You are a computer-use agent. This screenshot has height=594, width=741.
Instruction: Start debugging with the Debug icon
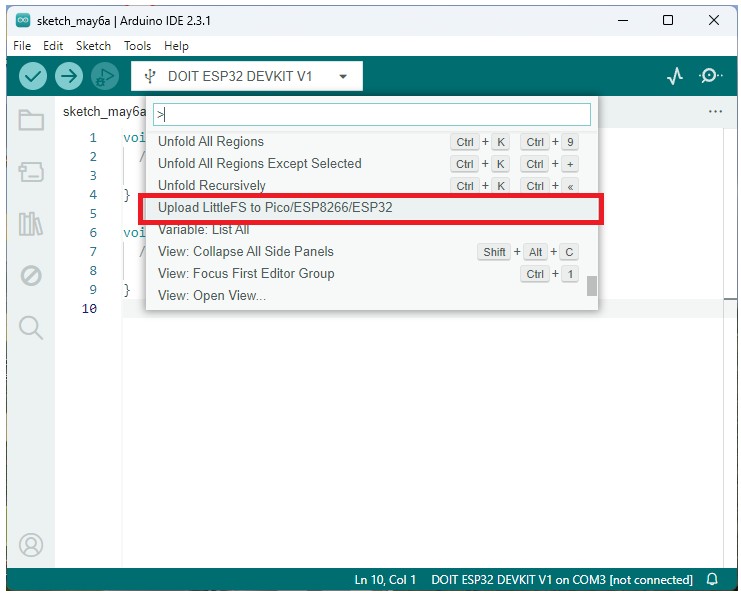point(104,76)
